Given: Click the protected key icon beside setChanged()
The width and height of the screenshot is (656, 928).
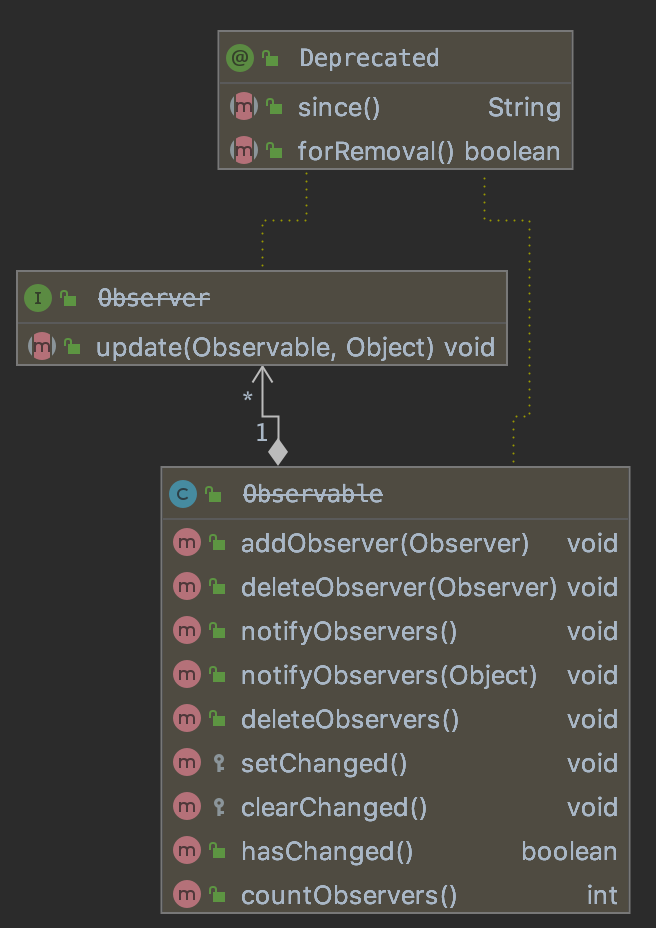Looking at the screenshot, I should (x=218, y=764).
